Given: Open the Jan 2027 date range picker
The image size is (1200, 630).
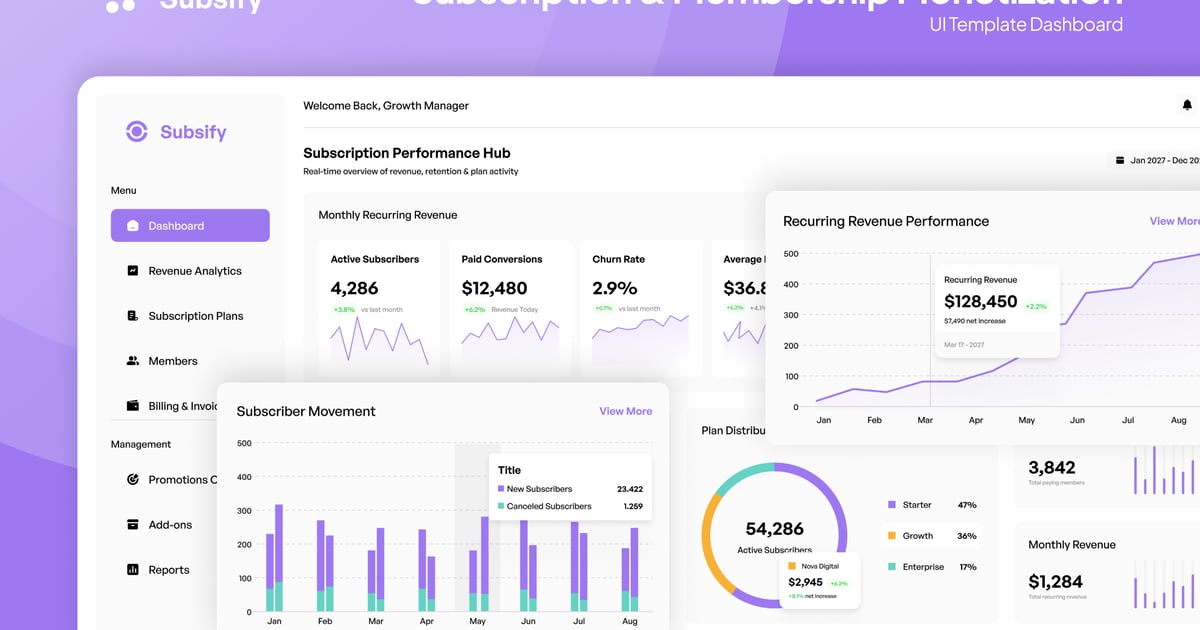Looking at the screenshot, I should 1158,160.
